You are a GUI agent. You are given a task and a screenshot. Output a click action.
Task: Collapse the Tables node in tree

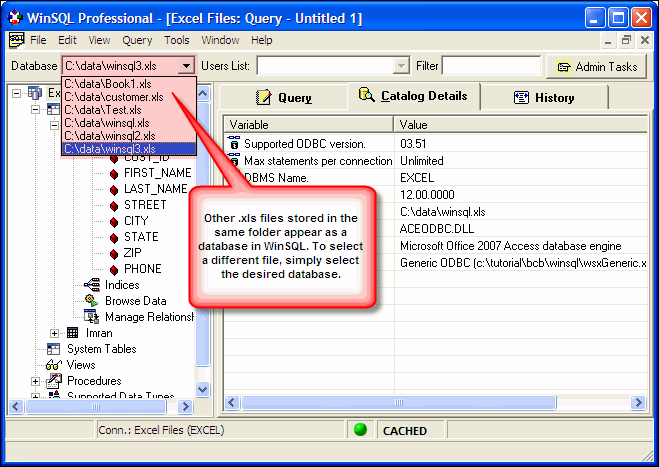[36, 110]
